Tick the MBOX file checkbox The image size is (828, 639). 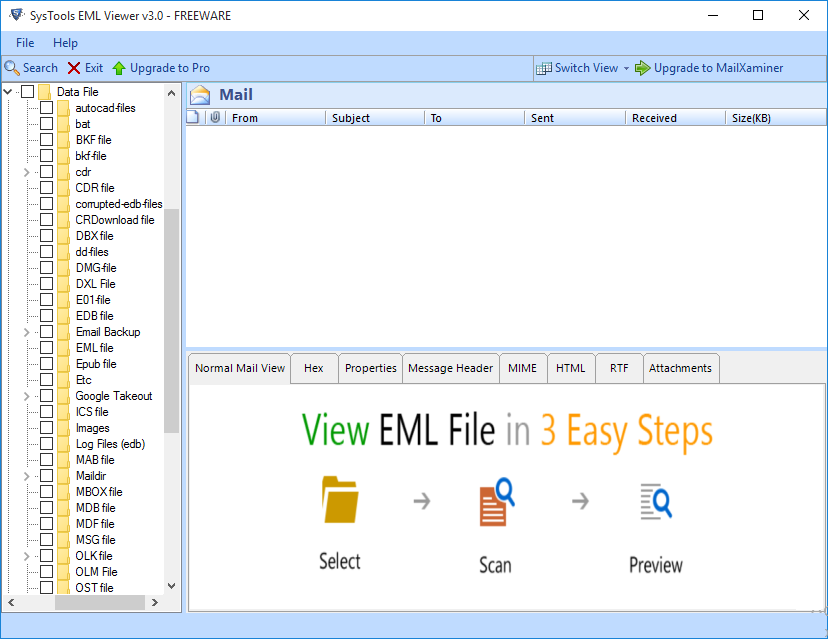pos(46,492)
